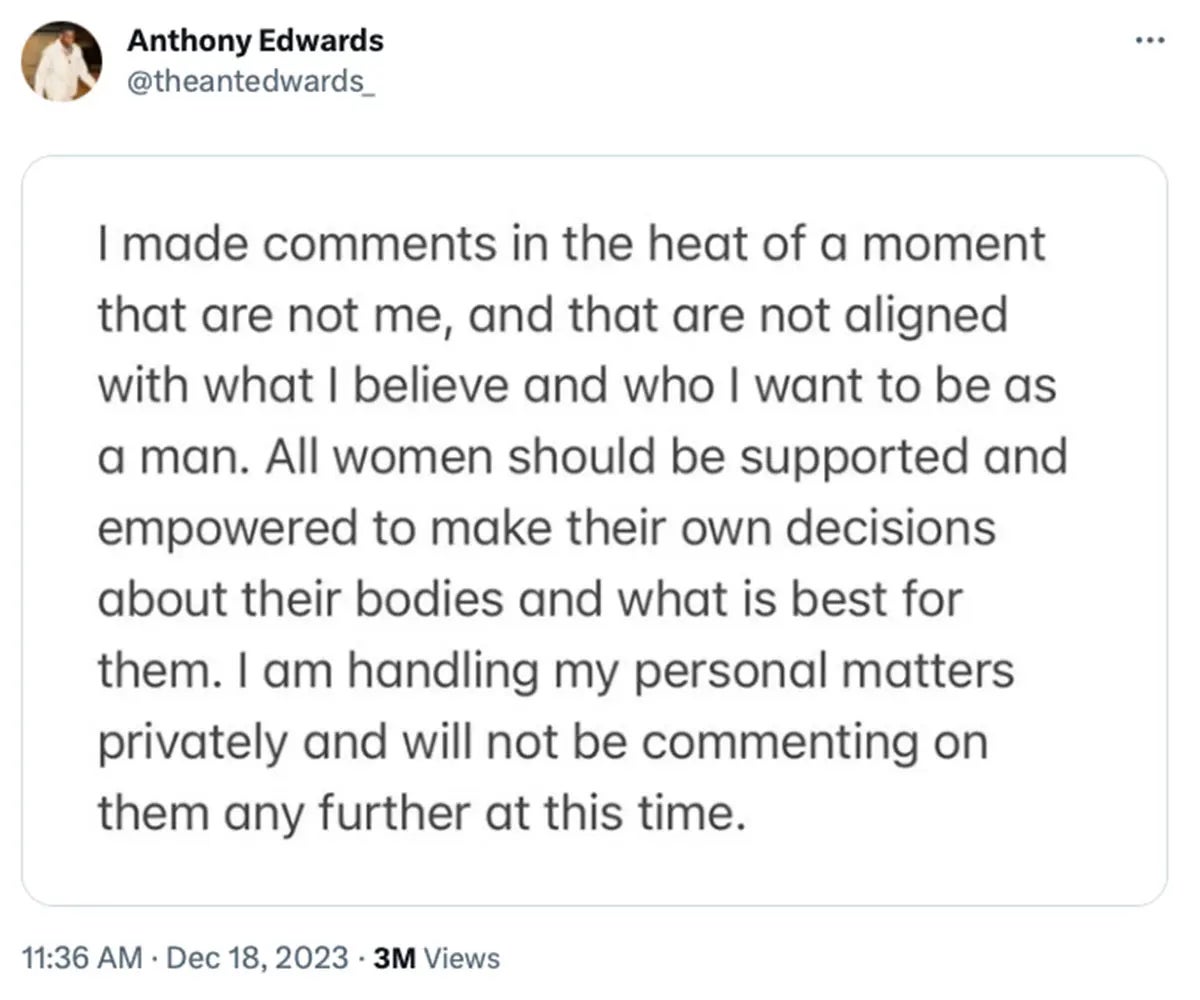This screenshot has height=1000, width=1200.
Task: Click the line starting "I made comments"
Action: pyautogui.click(x=571, y=245)
